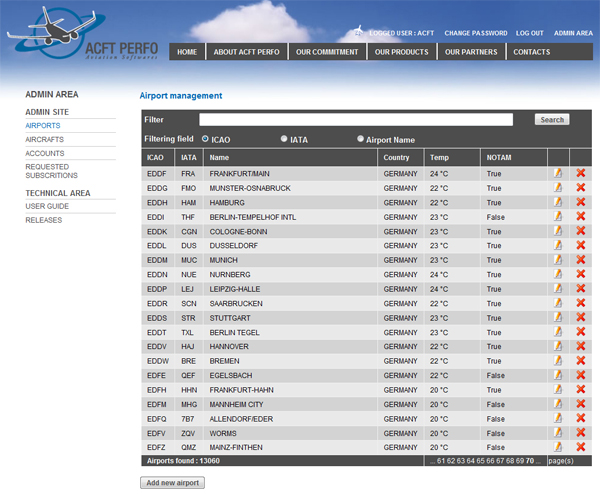Type in the Filter text field

click(x=356, y=119)
